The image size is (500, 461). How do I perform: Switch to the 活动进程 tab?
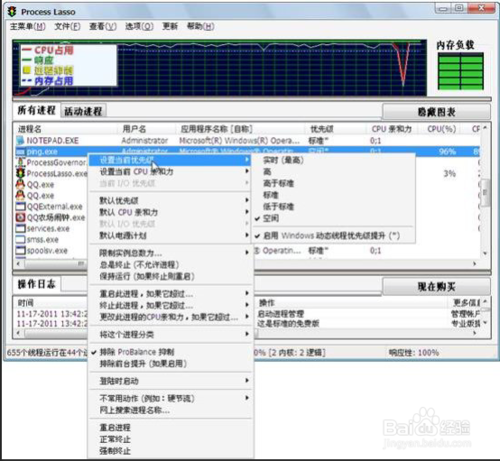coord(83,111)
